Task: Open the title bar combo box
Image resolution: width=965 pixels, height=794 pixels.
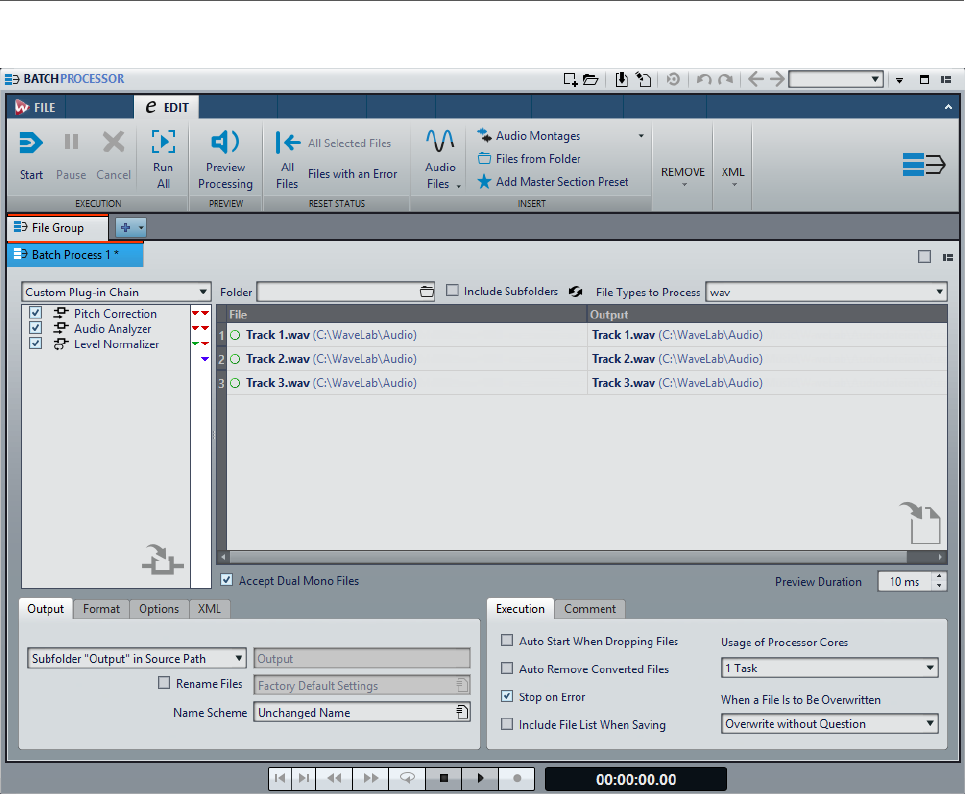Action: coord(836,79)
